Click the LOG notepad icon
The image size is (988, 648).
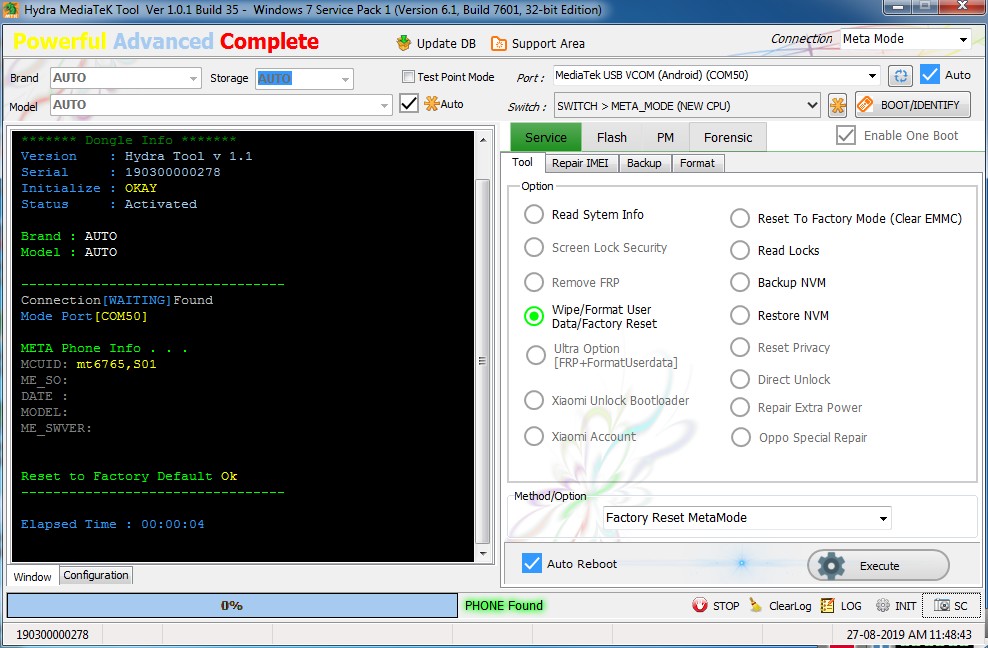tap(827, 605)
